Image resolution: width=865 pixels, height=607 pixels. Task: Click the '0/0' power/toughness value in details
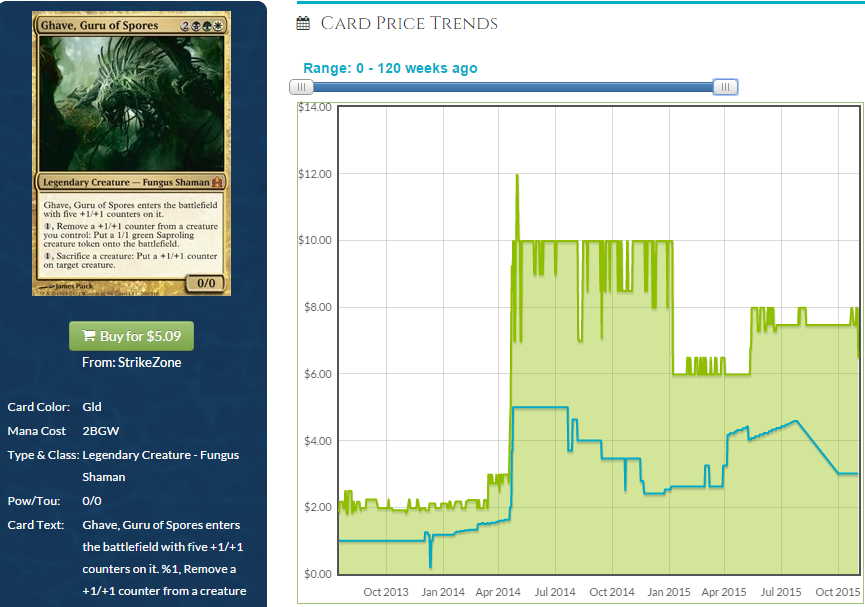pos(92,501)
